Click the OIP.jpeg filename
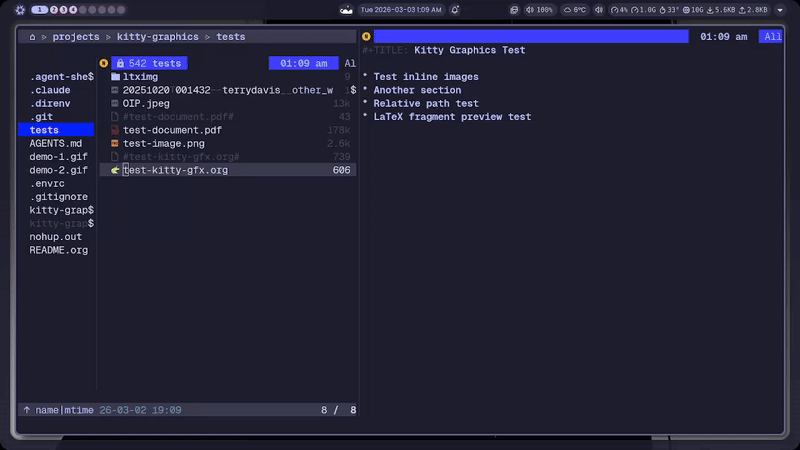This screenshot has height=450, width=800. [146, 103]
